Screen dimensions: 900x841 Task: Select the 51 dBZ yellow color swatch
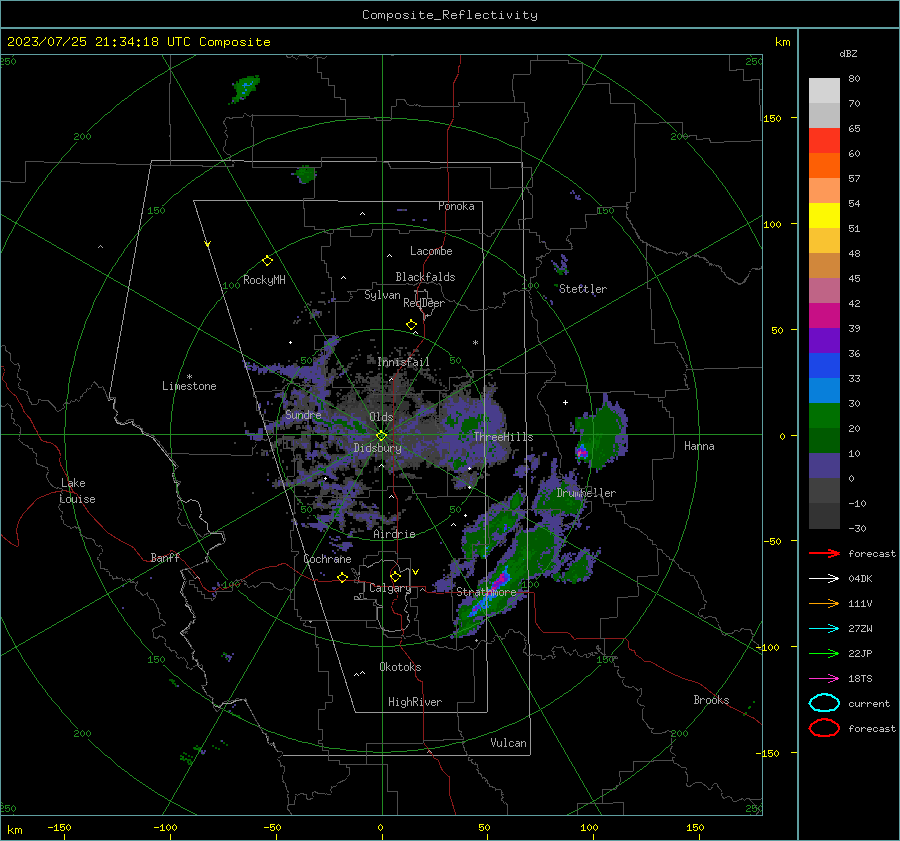[x=824, y=215]
